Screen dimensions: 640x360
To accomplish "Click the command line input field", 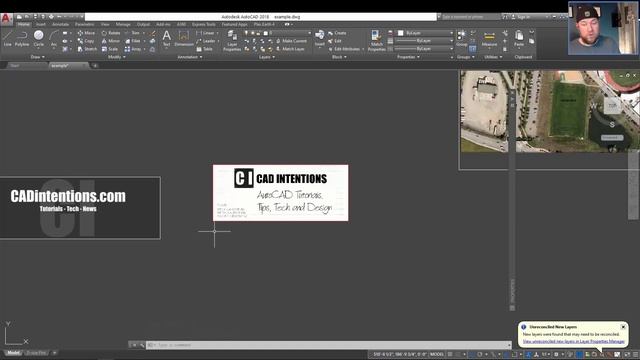I will tap(329, 345).
